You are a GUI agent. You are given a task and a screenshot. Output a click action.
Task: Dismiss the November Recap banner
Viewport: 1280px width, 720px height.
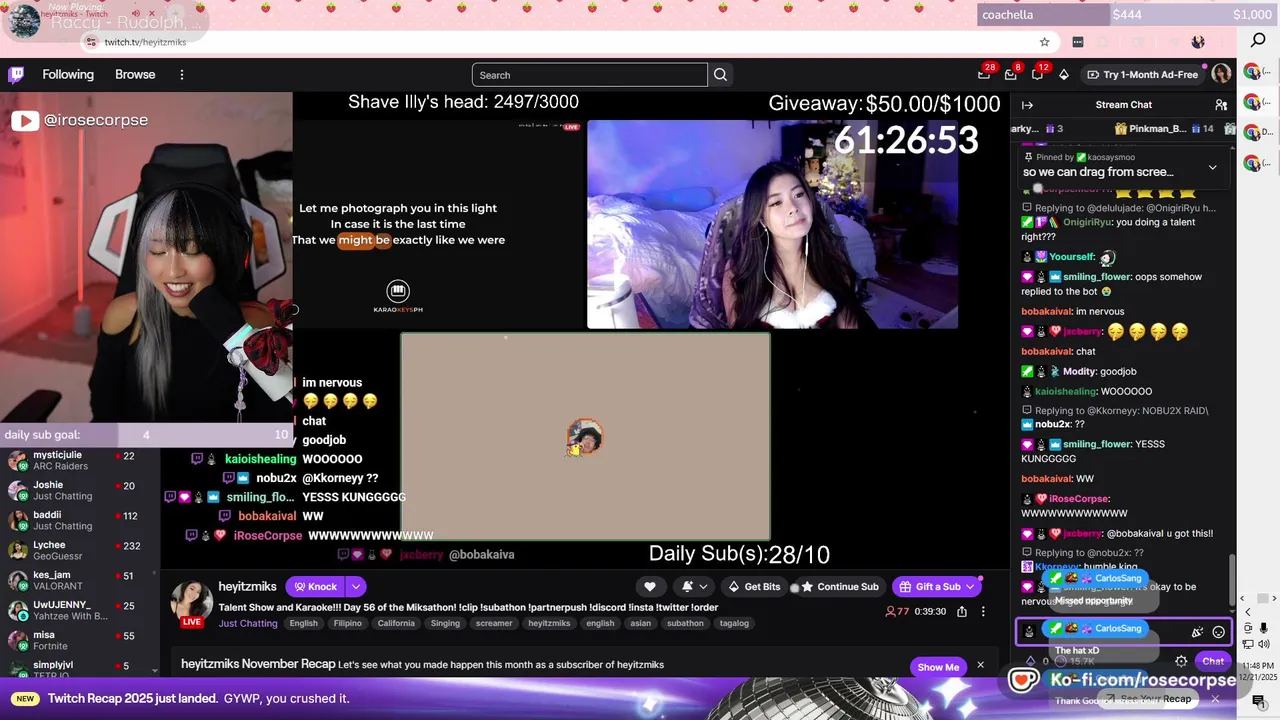[980, 665]
